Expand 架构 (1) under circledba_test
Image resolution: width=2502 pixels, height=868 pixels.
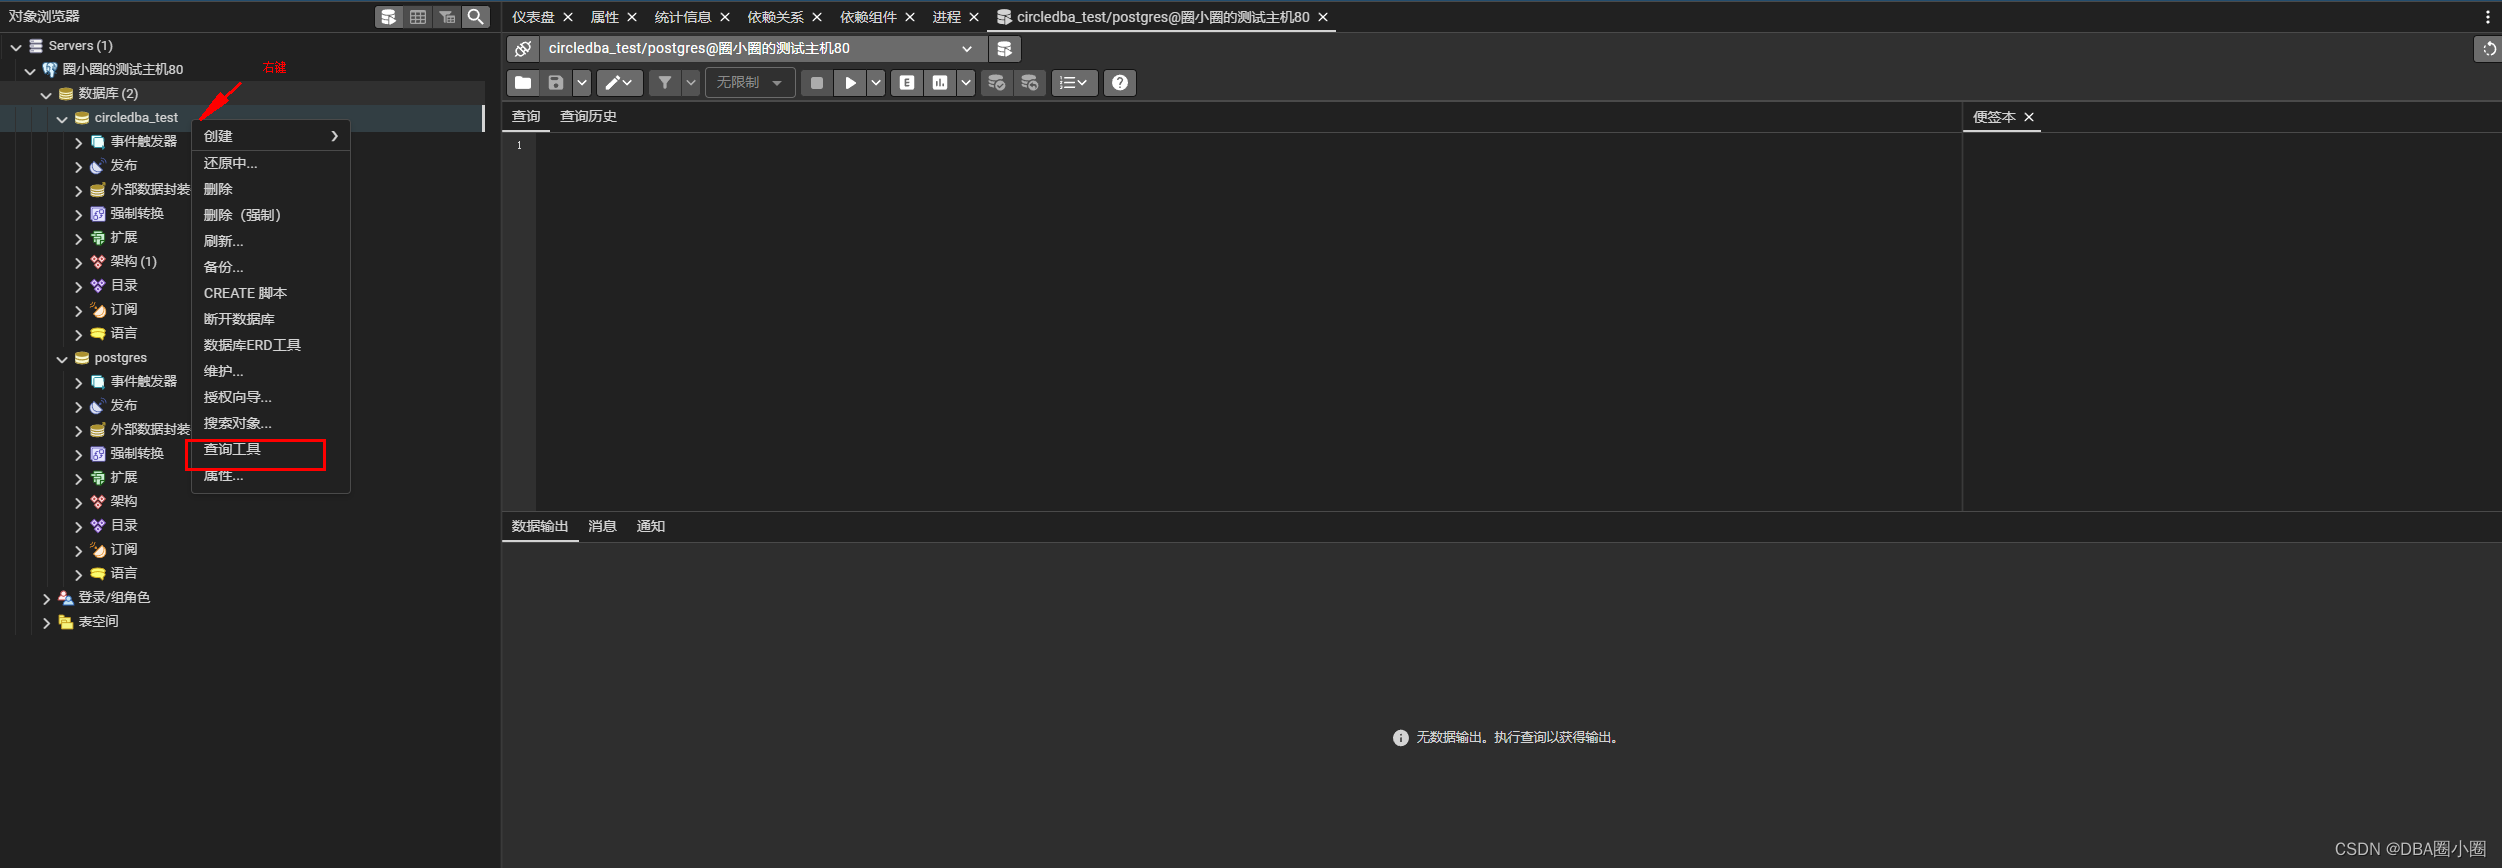tap(78, 262)
